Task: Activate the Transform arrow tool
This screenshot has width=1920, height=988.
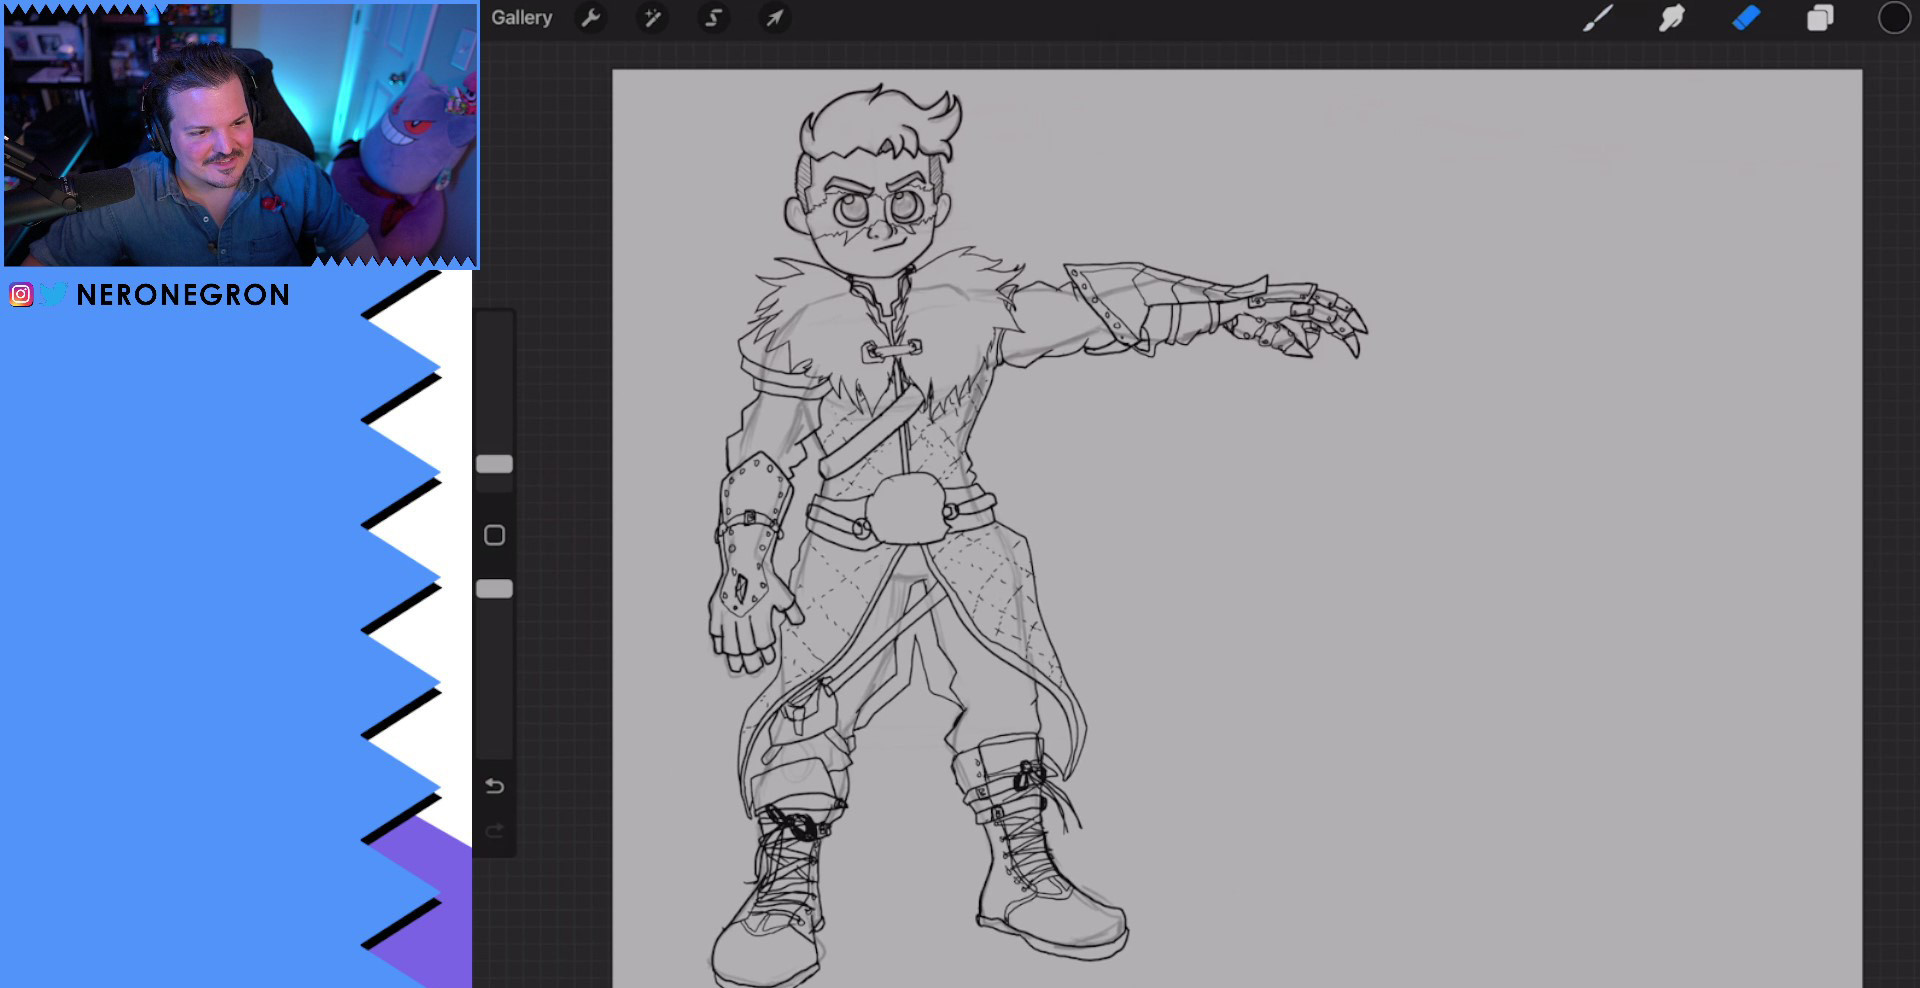Action: (x=774, y=18)
